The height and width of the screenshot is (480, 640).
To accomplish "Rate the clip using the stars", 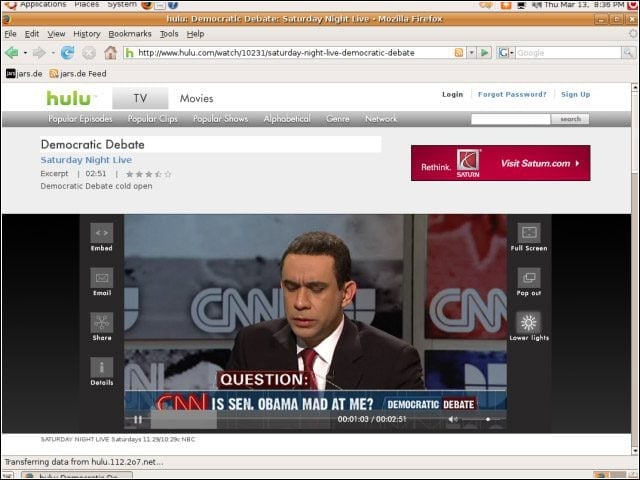I will coord(149,174).
